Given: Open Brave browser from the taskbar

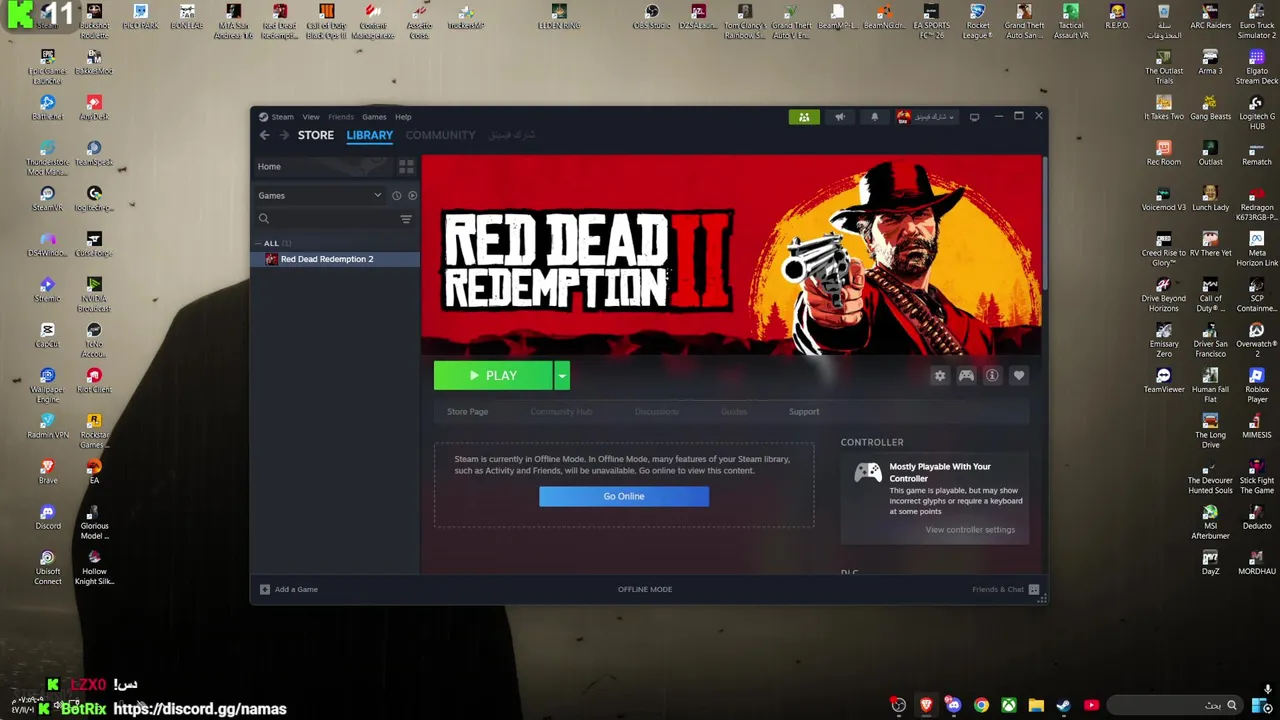Looking at the screenshot, I should 926,705.
